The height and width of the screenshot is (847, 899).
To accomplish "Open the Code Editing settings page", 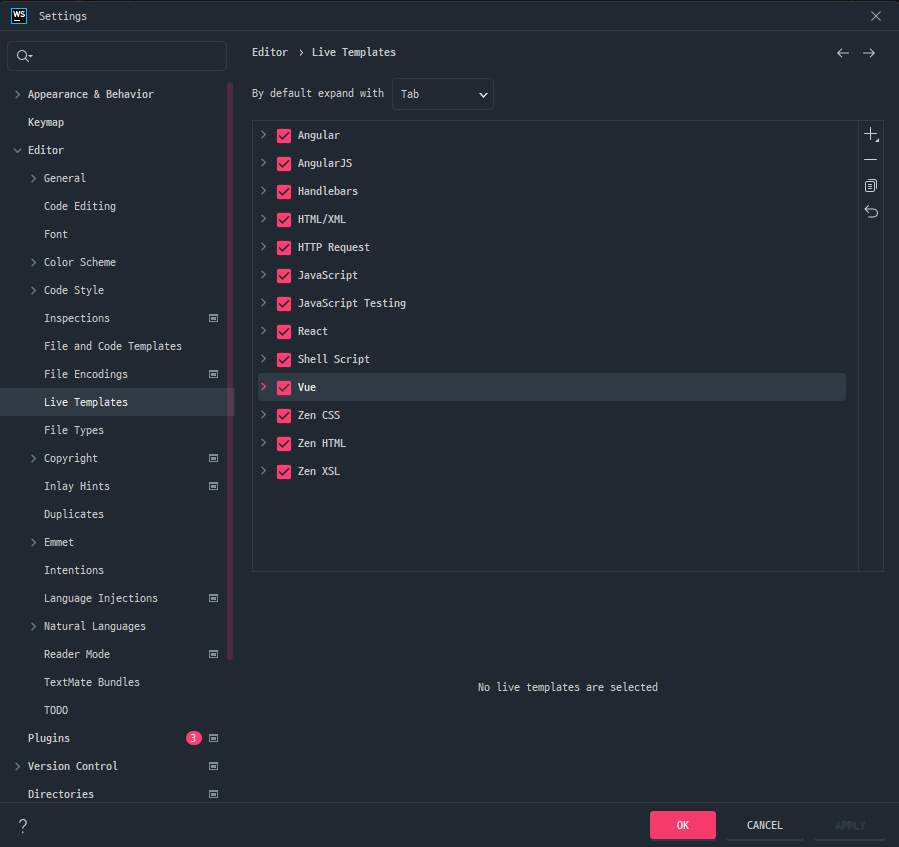I will click(80, 206).
